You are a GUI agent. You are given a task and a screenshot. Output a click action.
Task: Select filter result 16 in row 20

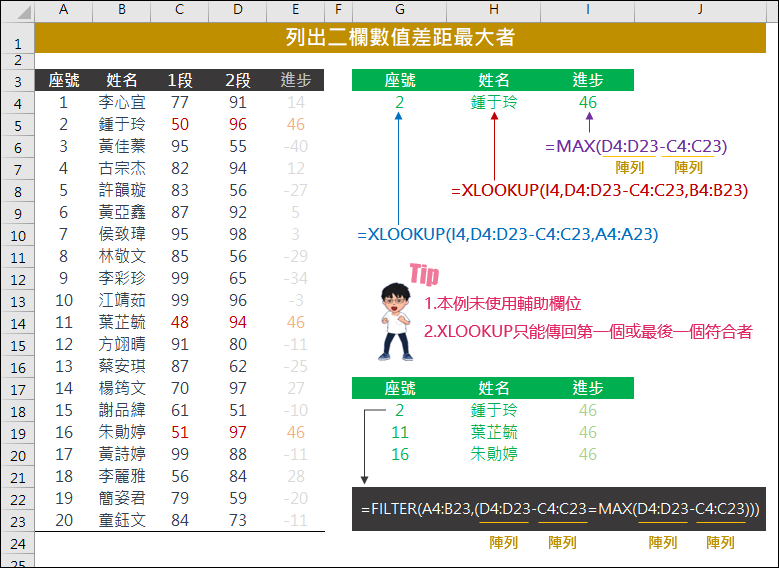pos(400,454)
